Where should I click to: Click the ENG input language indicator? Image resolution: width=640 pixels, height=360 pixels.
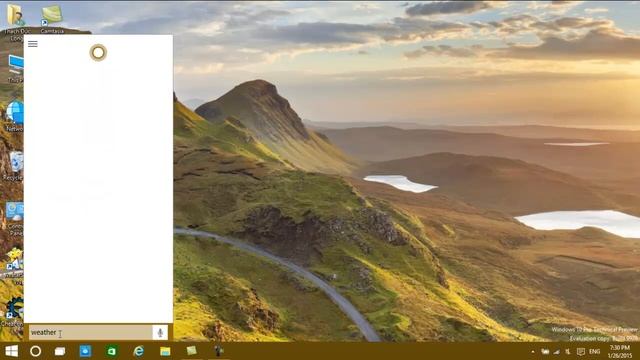tap(594, 351)
